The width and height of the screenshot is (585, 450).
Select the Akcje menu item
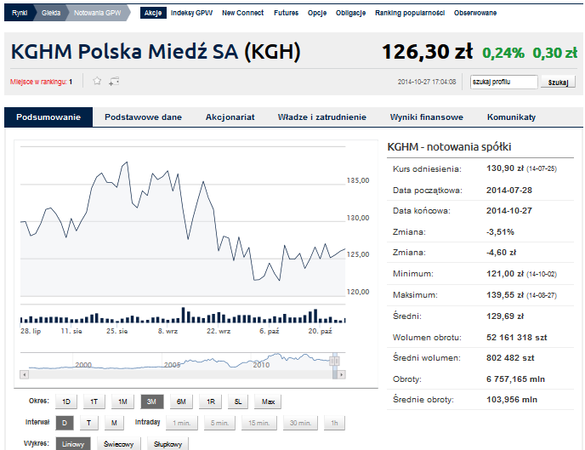point(153,13)
